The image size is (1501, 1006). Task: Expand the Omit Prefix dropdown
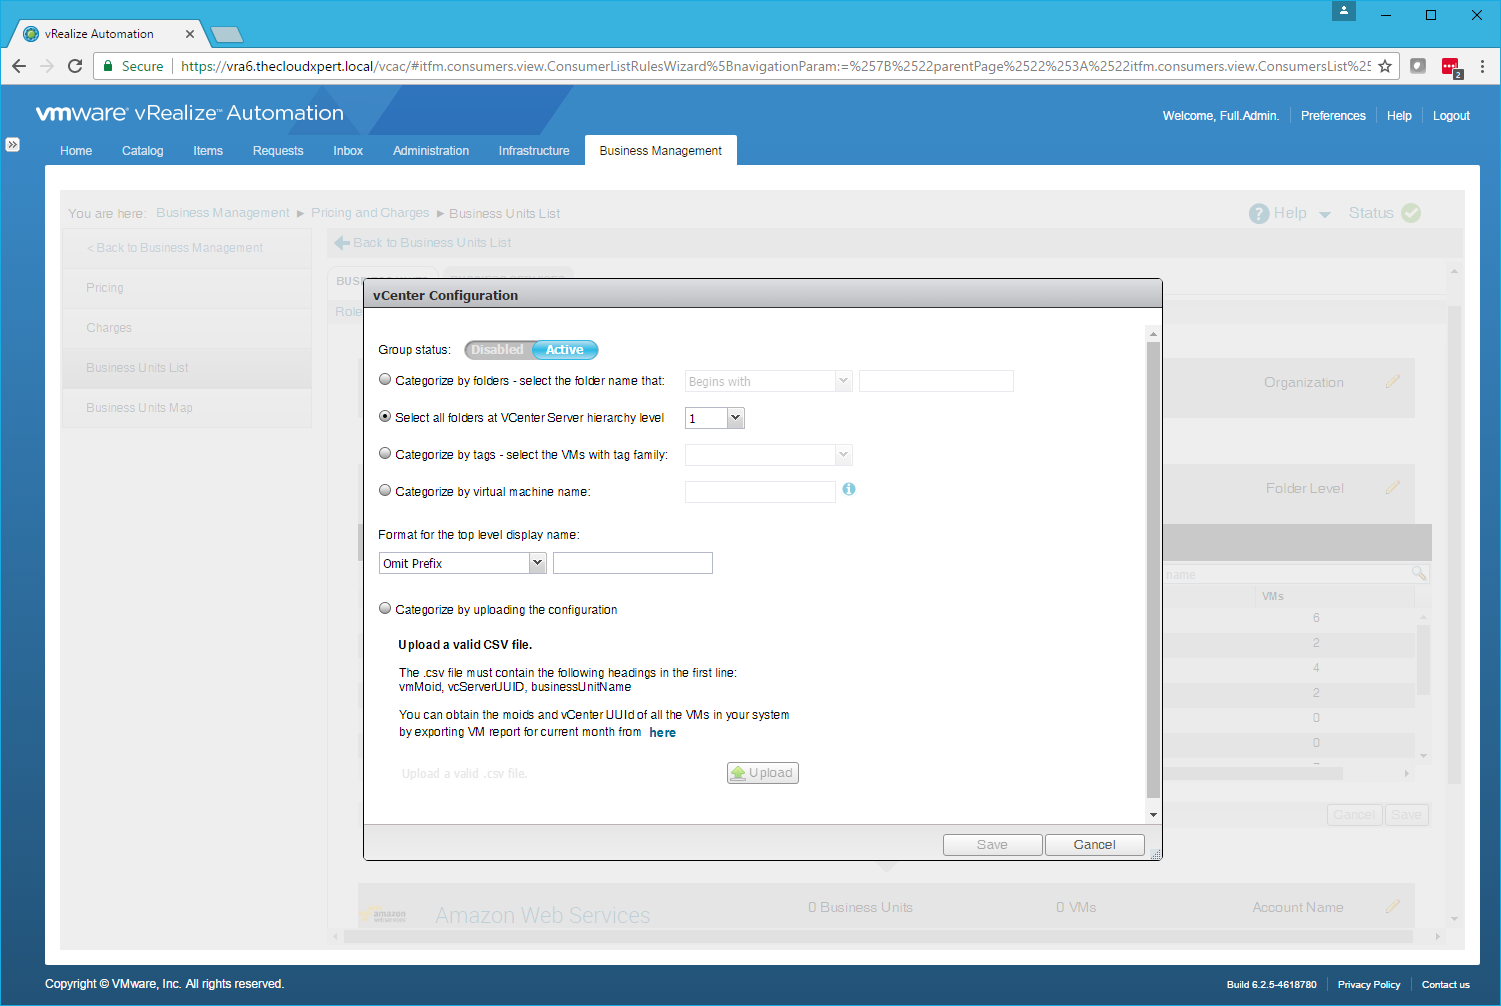click(537, 563)
